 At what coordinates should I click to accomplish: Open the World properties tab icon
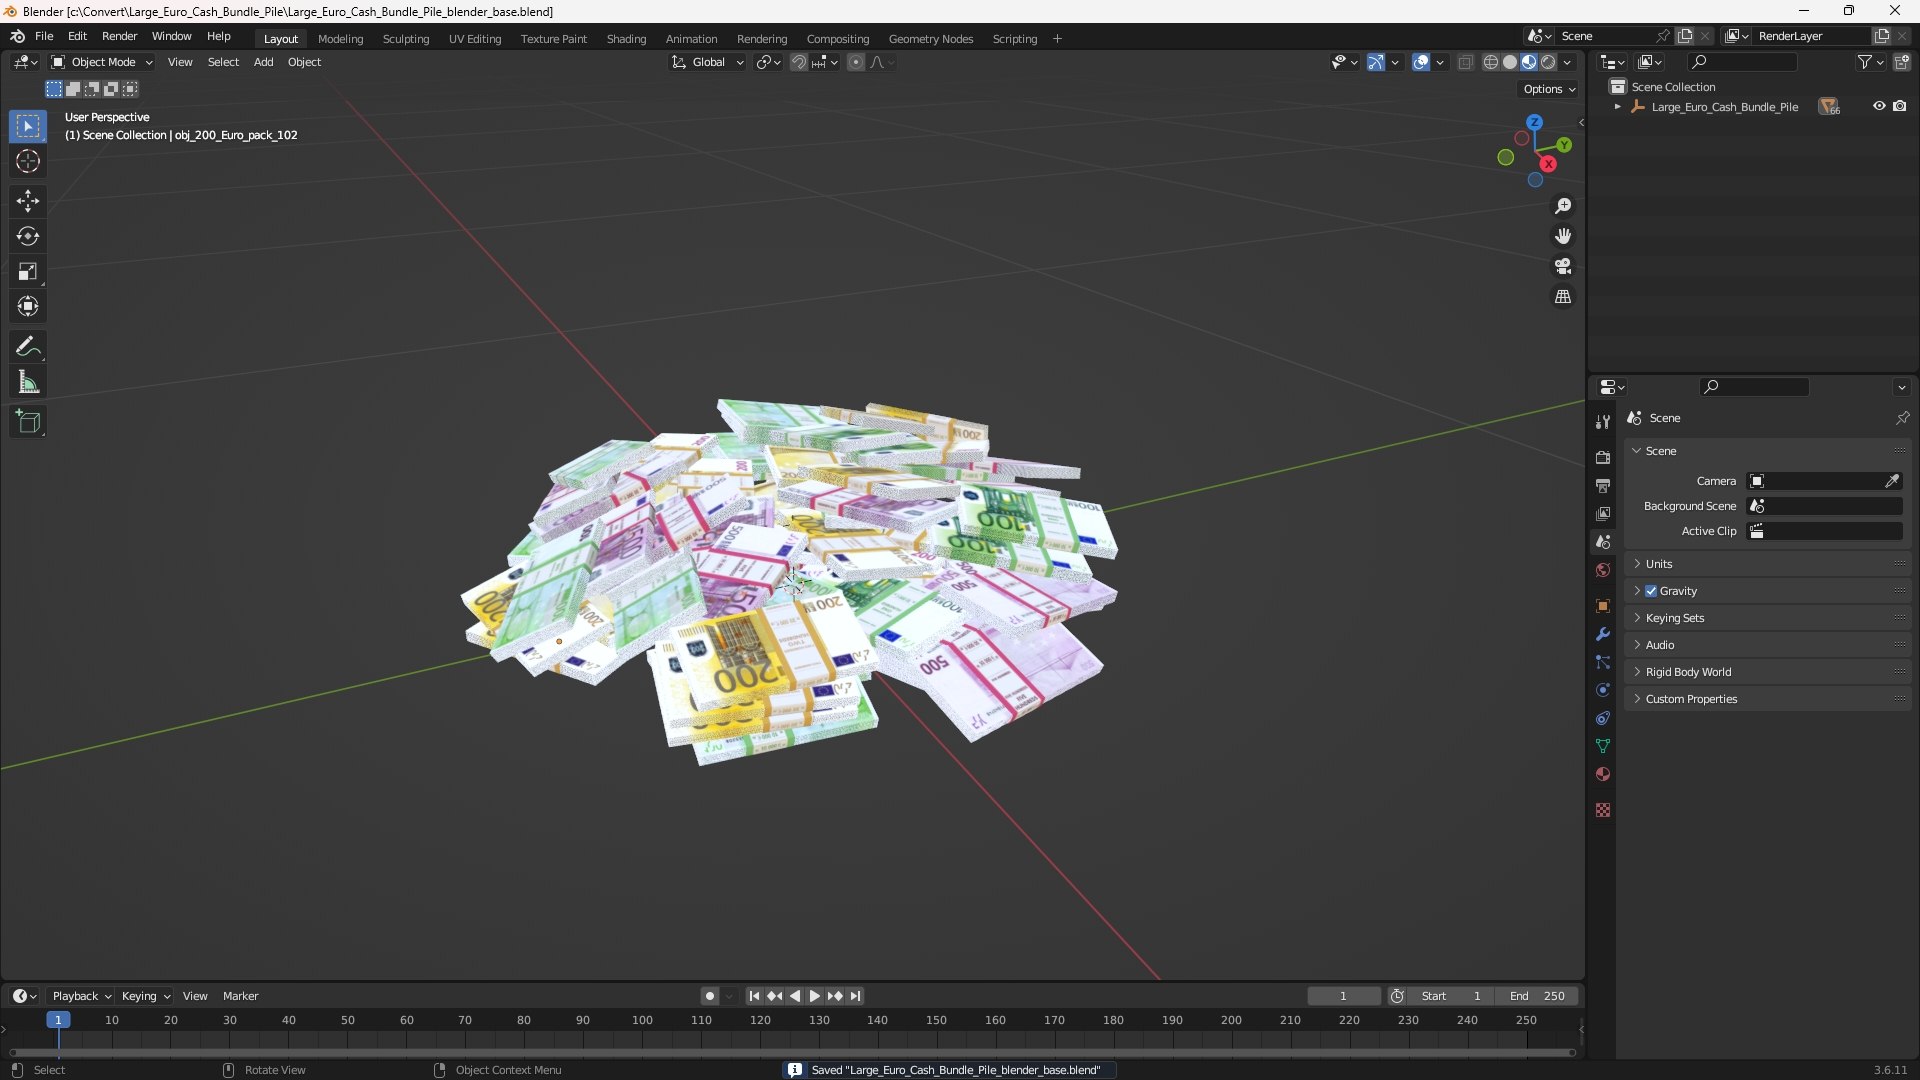click(1603, 570)
